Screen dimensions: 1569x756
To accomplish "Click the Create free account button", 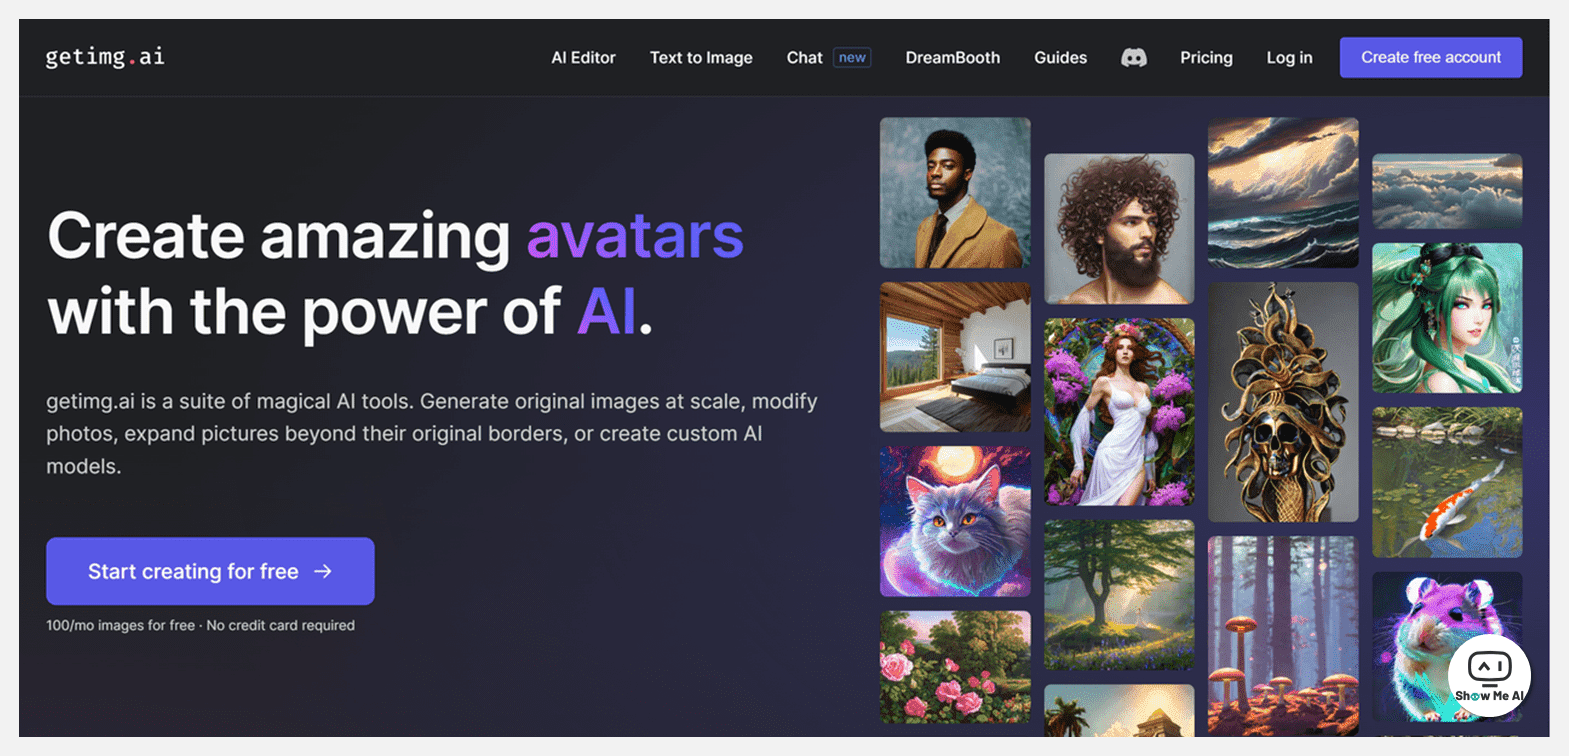I will [1431, 57].
